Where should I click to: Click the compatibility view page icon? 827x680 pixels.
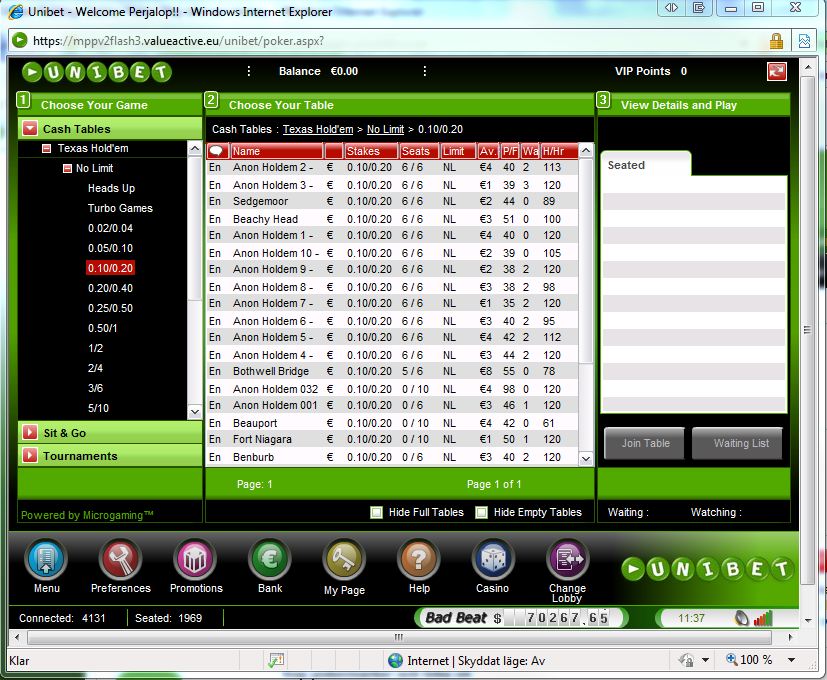[804, 41]
